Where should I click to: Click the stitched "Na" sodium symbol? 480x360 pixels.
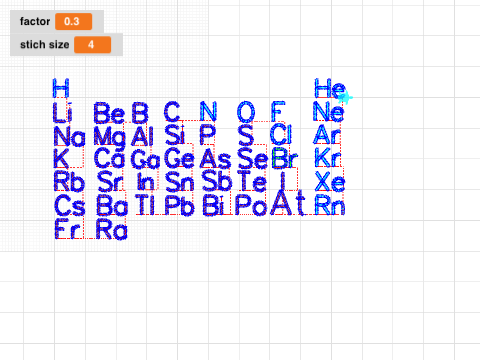point(69,137)
